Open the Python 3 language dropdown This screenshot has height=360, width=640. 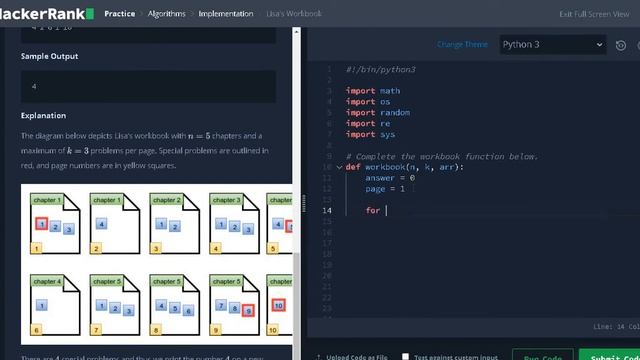point(553,44)
